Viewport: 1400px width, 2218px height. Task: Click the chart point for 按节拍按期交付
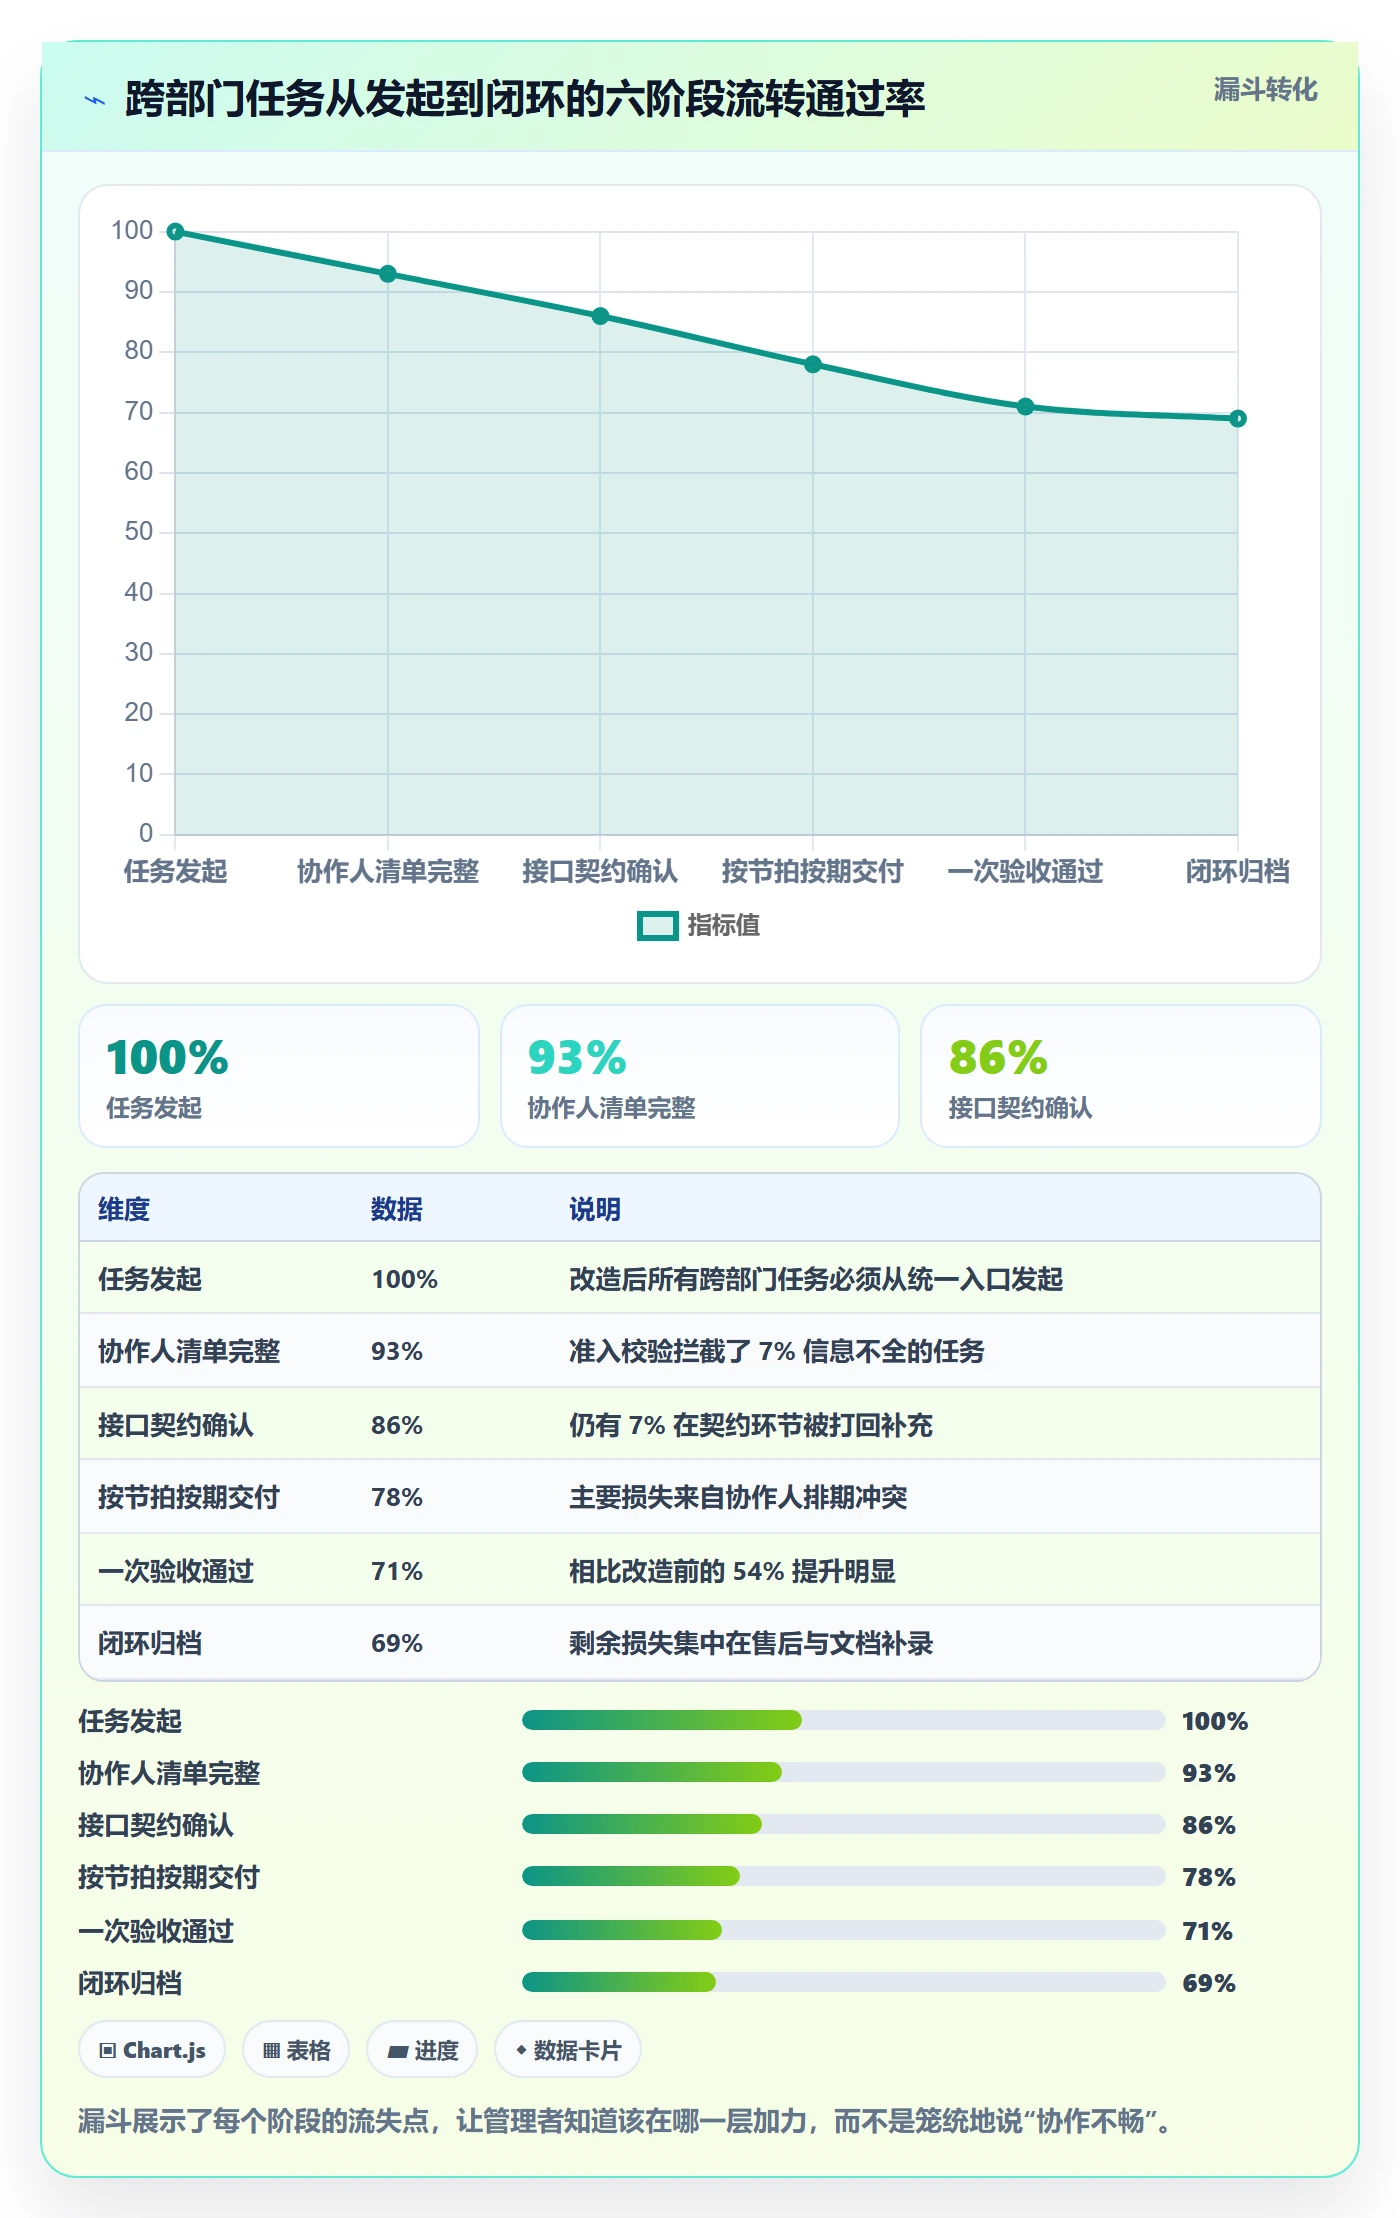[813, 364]
